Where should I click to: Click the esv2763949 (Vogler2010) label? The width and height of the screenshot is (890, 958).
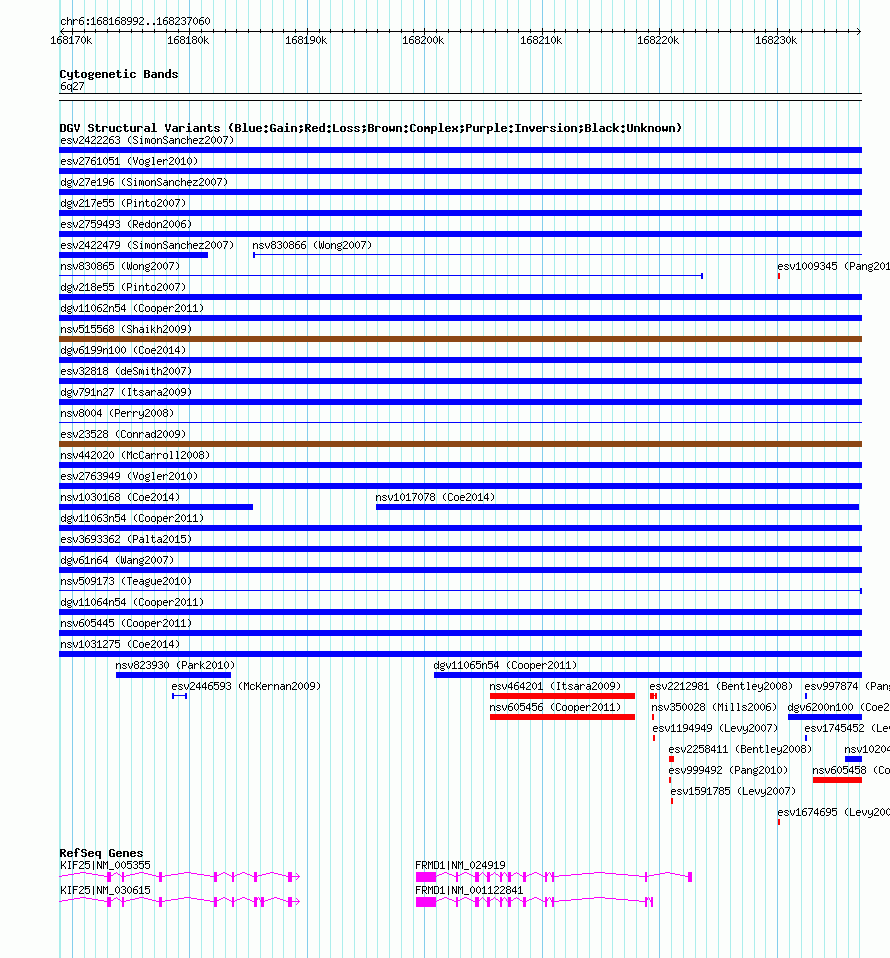coord(129,476)
